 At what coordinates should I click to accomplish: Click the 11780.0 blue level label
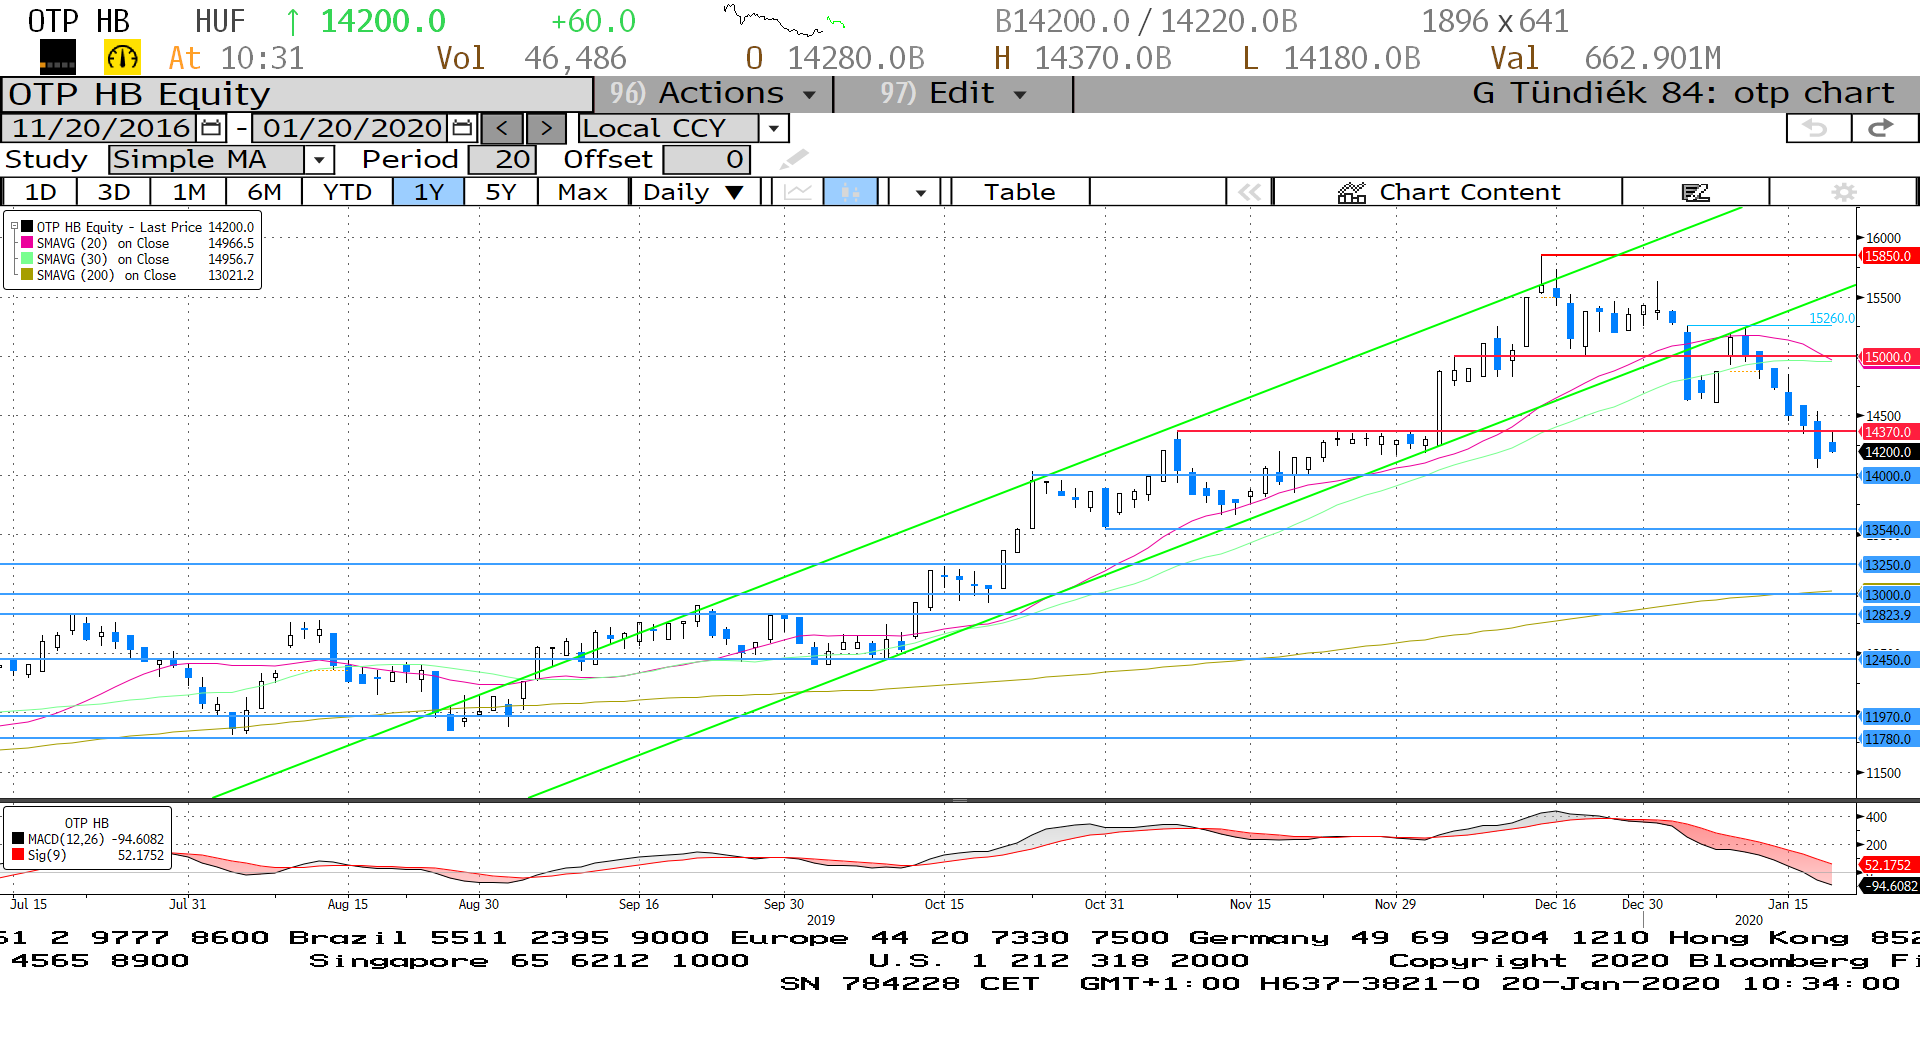click(x=1888, y=739)
